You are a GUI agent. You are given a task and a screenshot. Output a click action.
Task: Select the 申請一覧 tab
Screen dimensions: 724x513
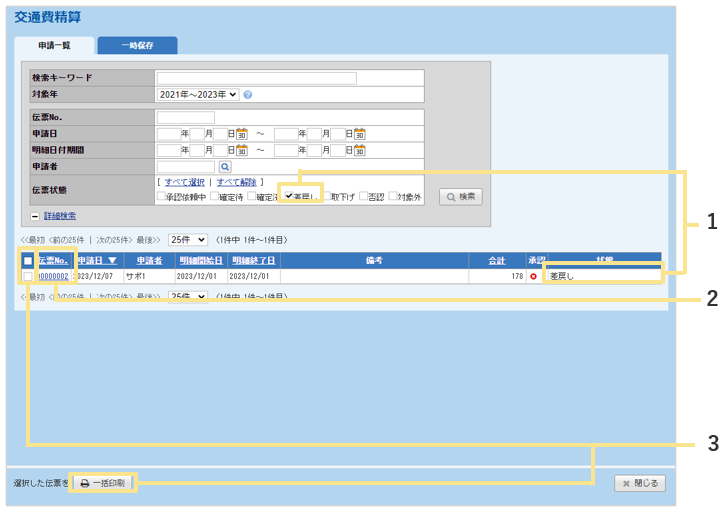(x=55, y=45)
